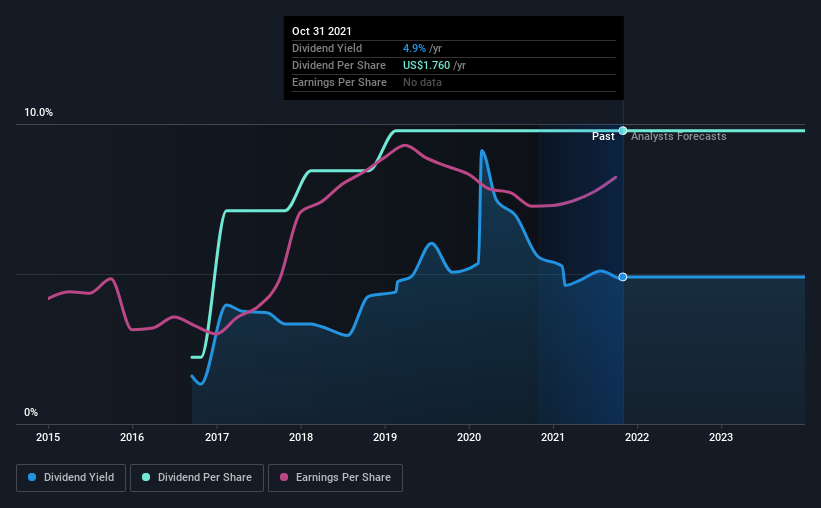Click the Analysts Forecasts label
821x508 pixels.
click(x=679, y=136)
